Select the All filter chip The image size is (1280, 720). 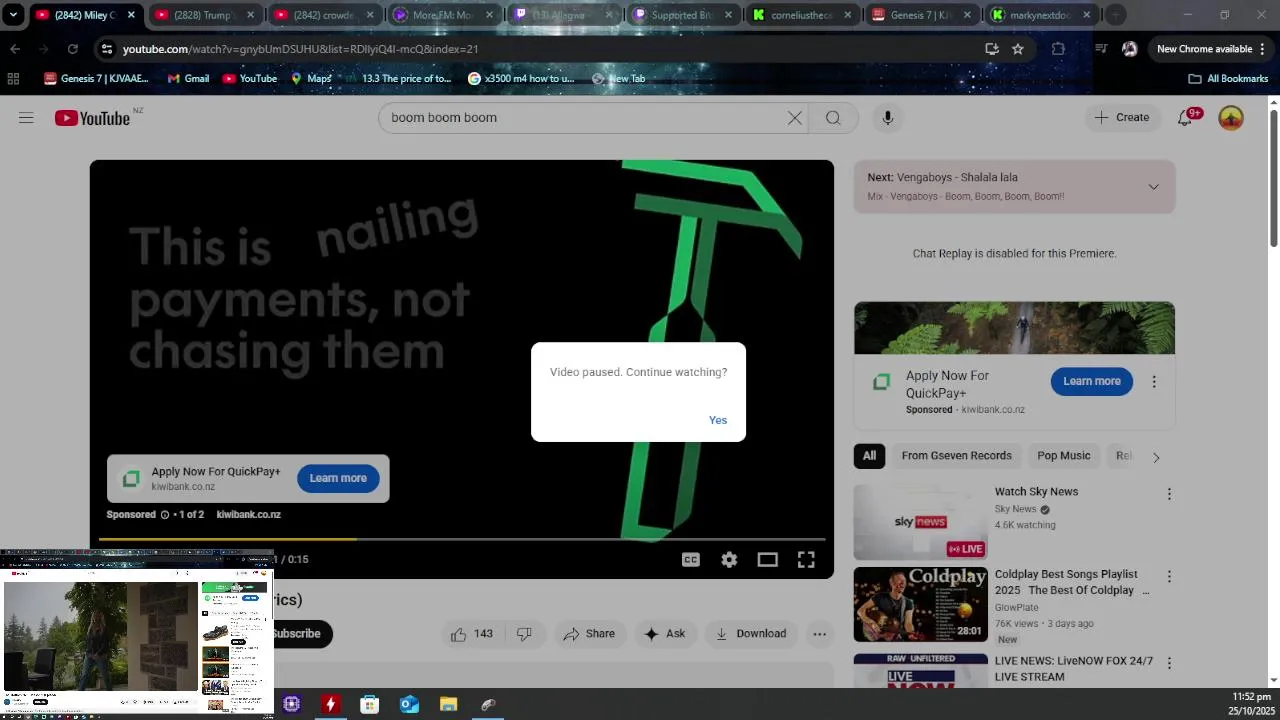click(869, 456)
